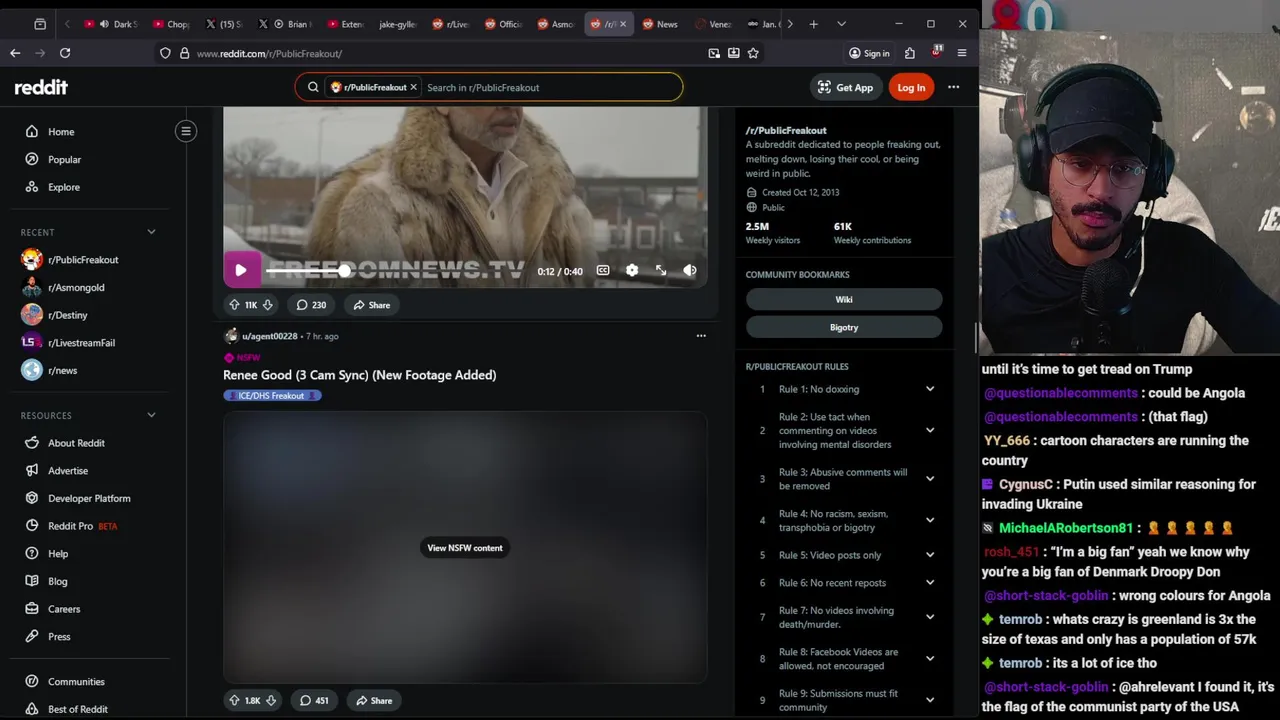Viewport: 1280px width, 720px height.
Task: Expand Rule 3: Abusive comments
Action: 930,479
